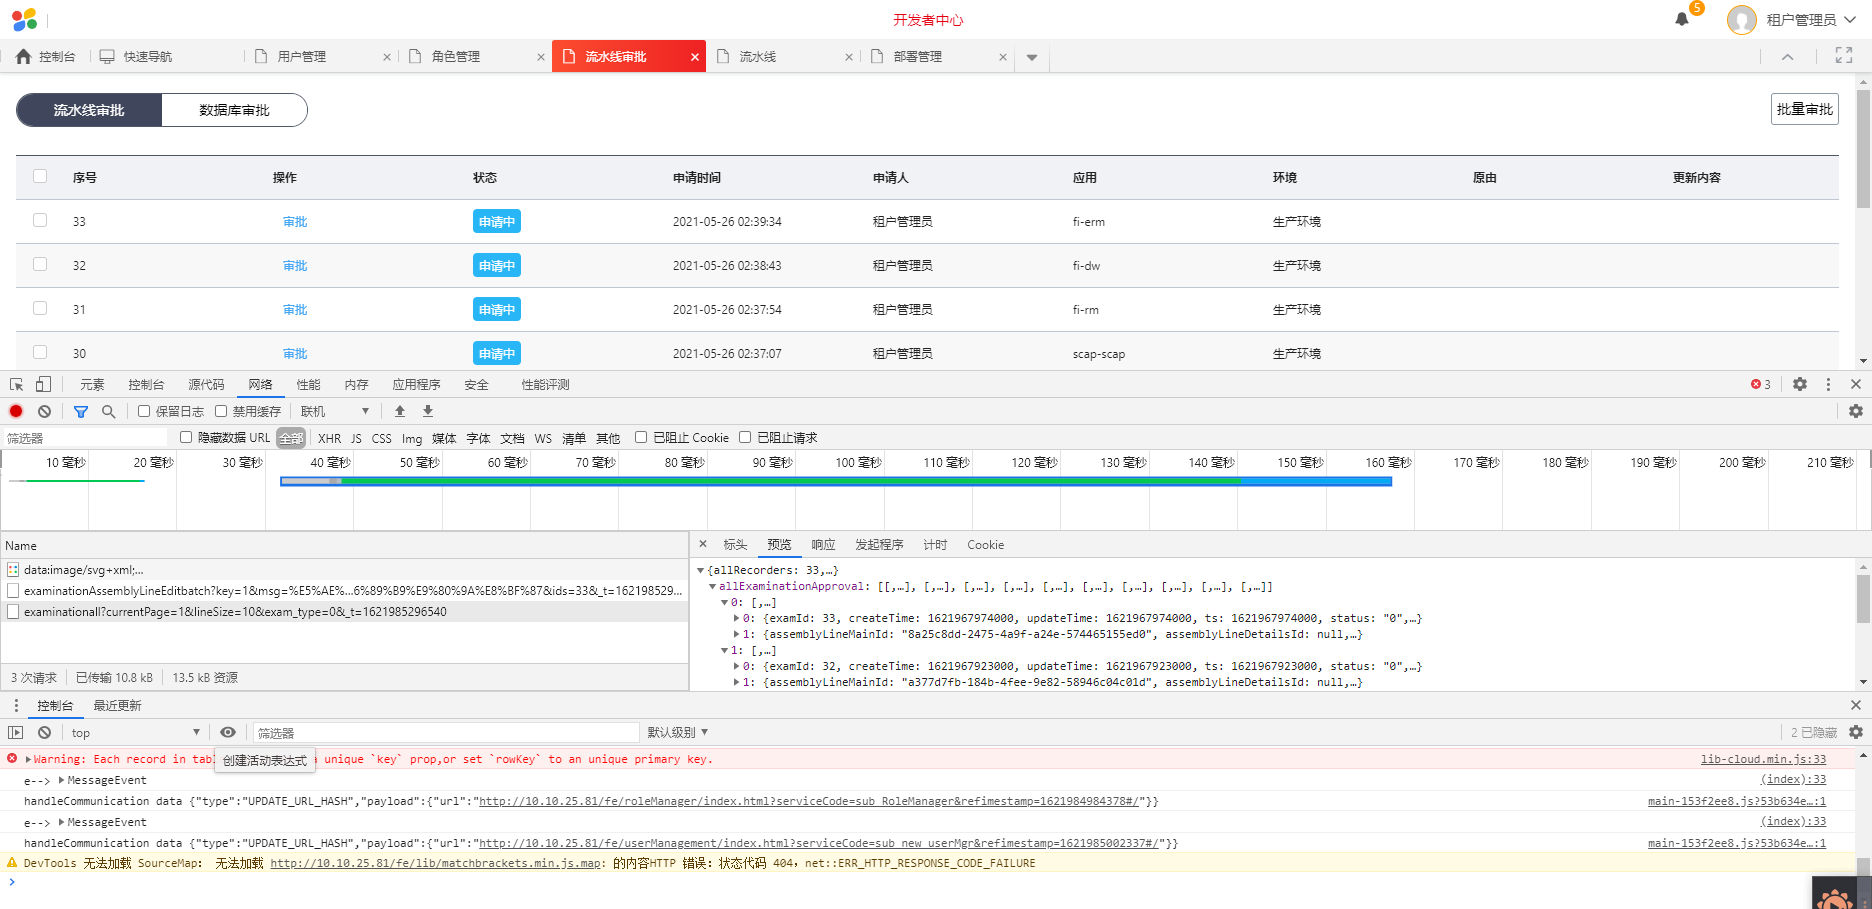The image size is (1872, 909).
Task: Open the network search magnifier
Action: [x=109, y=411]
